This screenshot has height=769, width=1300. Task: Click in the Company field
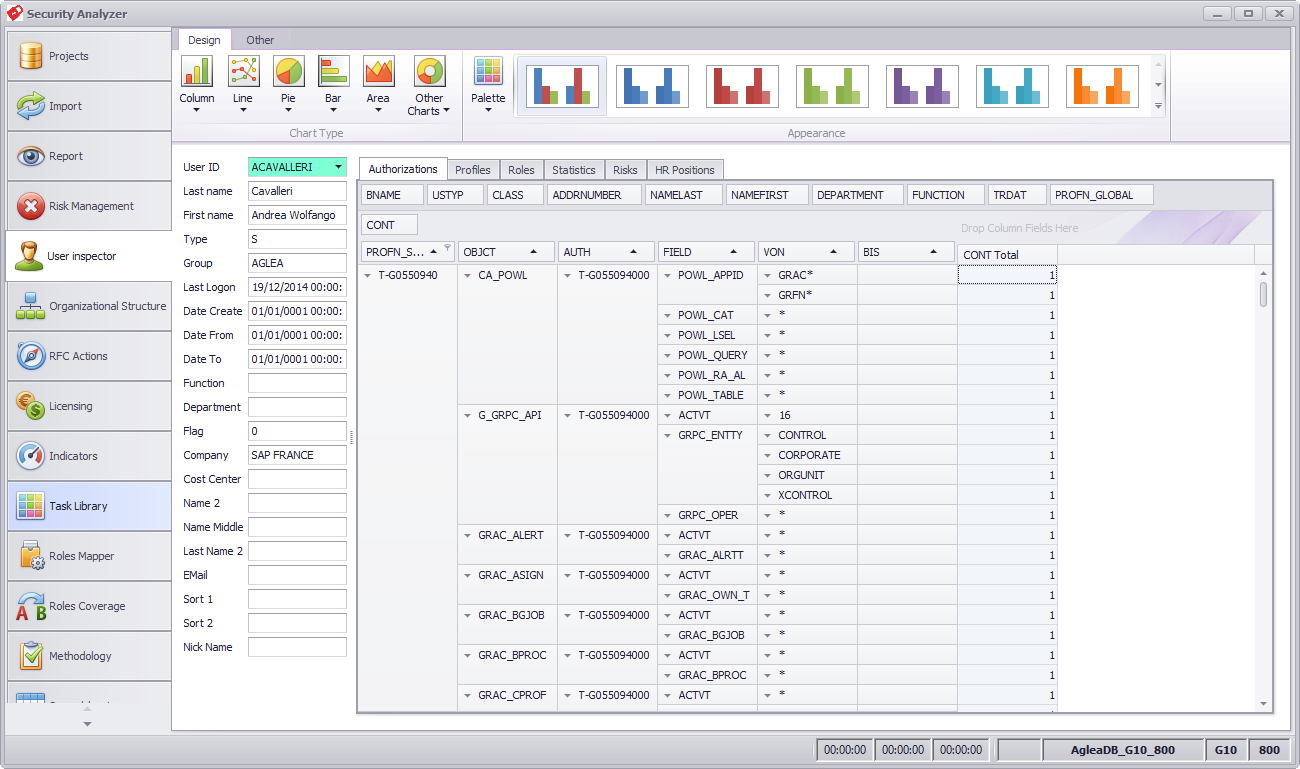pyautogui.click(x=297, y=455)
